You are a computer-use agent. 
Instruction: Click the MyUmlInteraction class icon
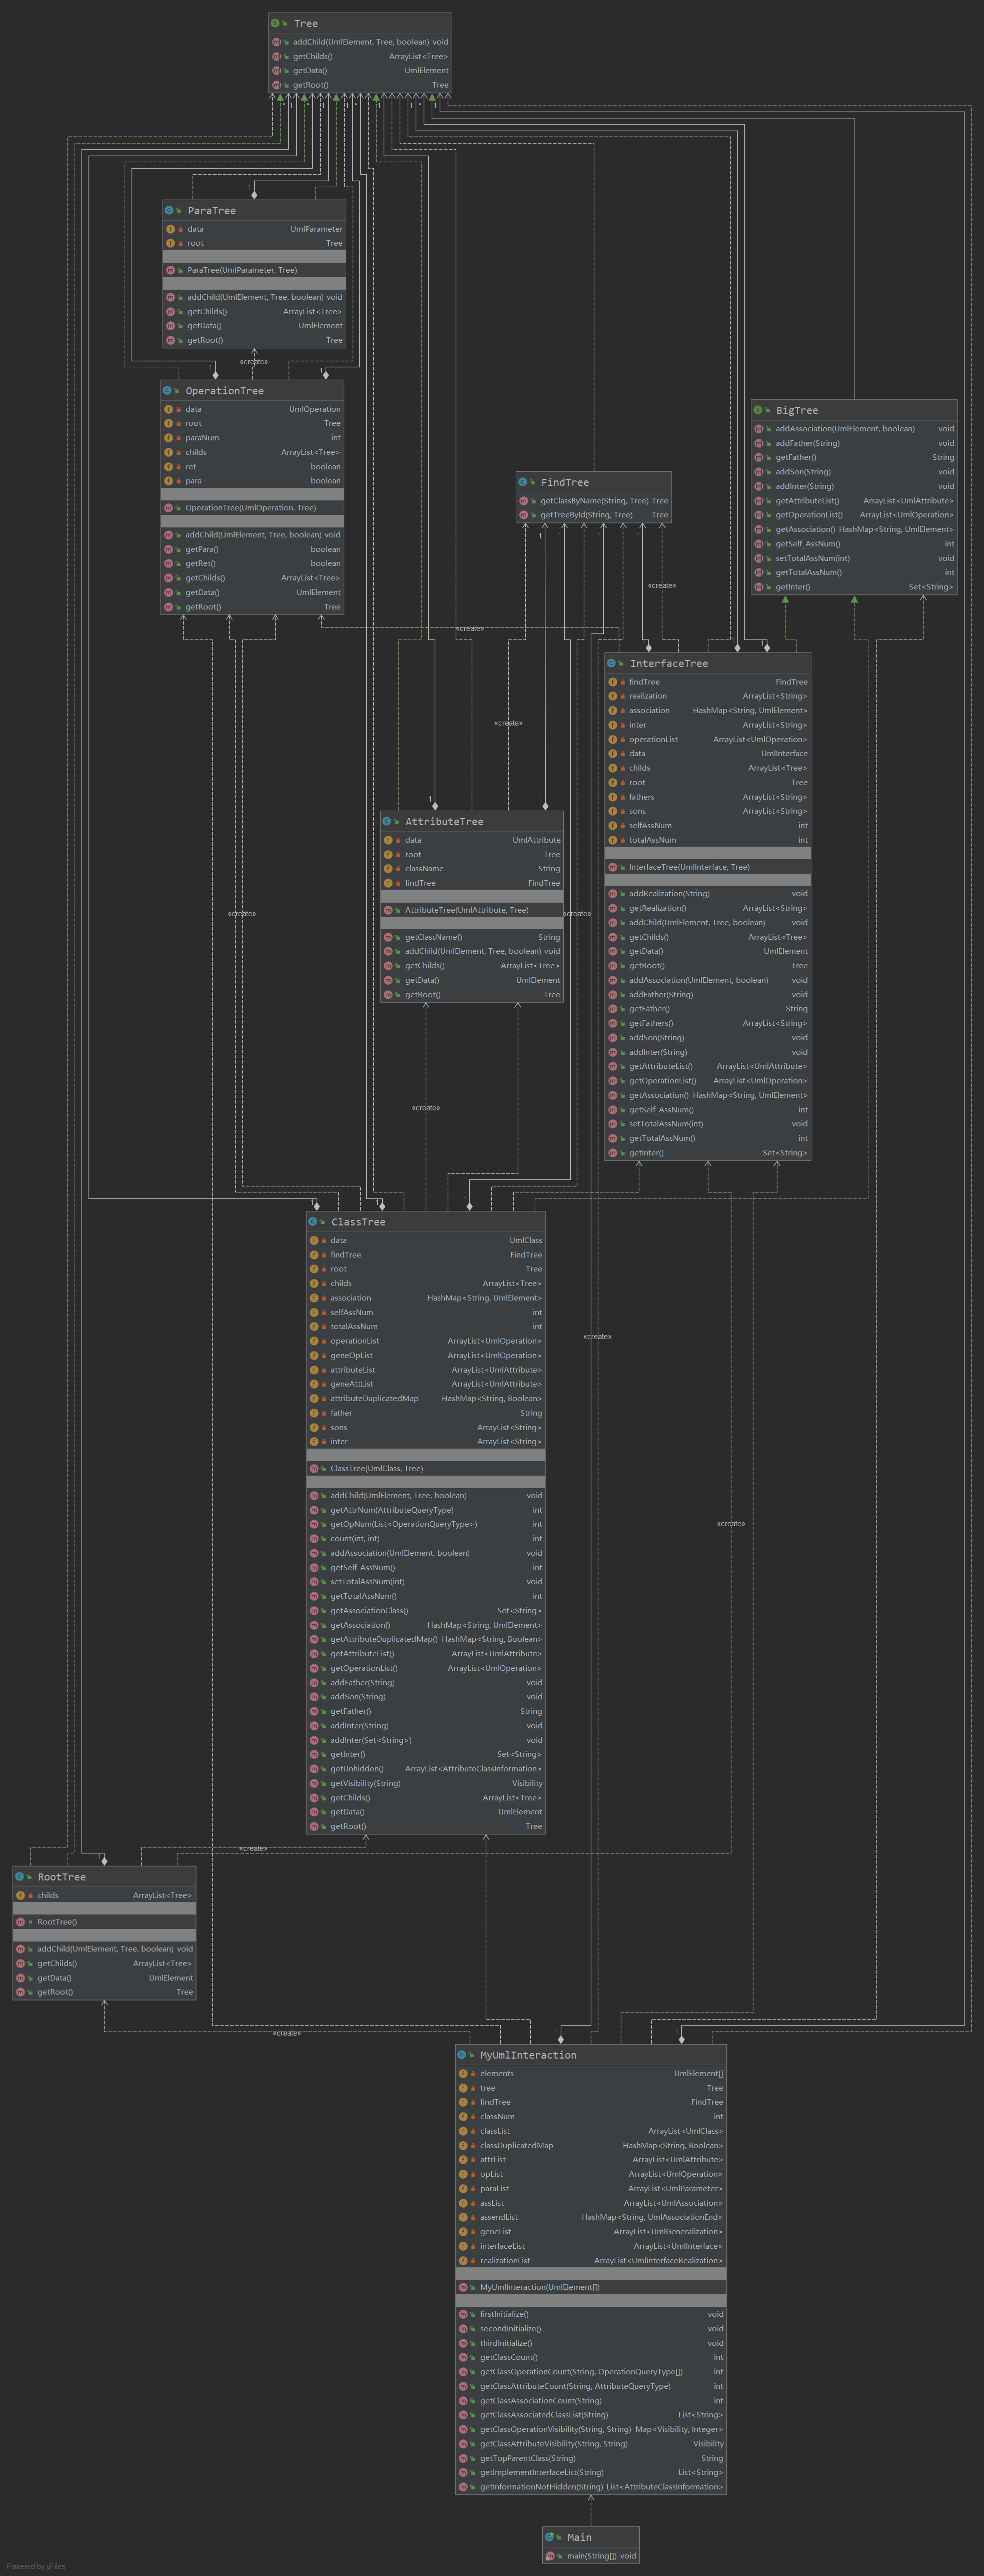[462, 2055]
